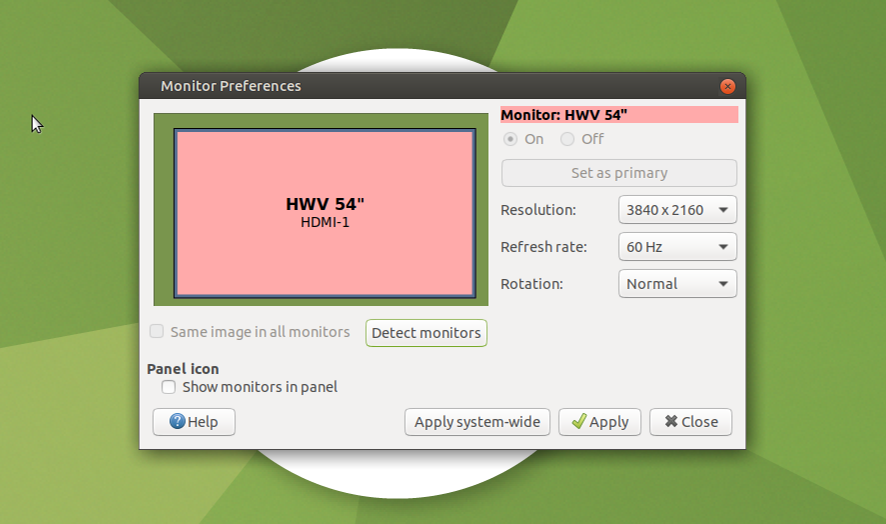Click the Resolution: label

point(538,210)
